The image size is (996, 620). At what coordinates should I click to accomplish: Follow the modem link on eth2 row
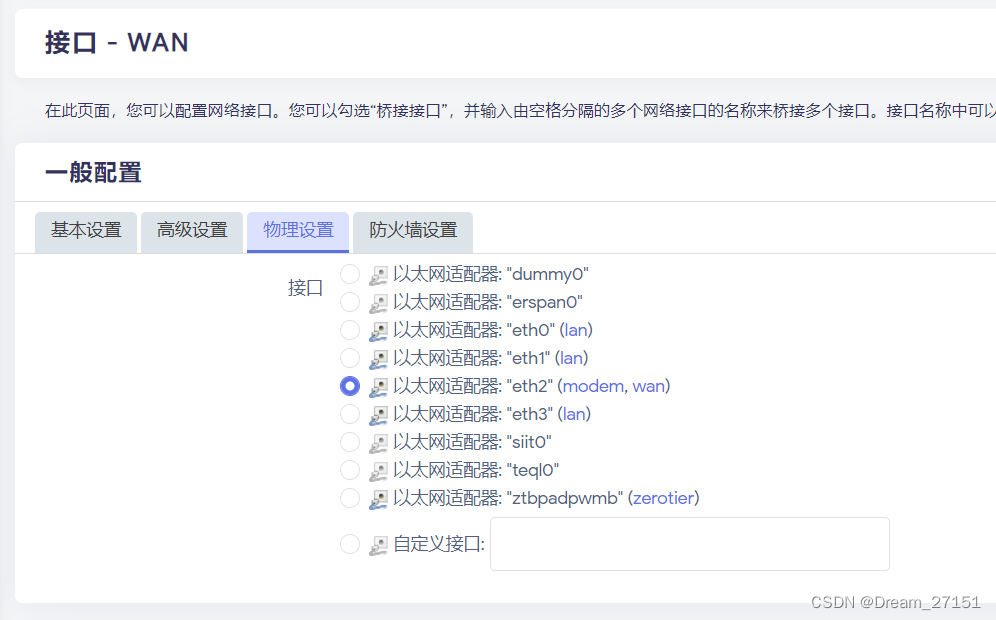pos(593,386)
